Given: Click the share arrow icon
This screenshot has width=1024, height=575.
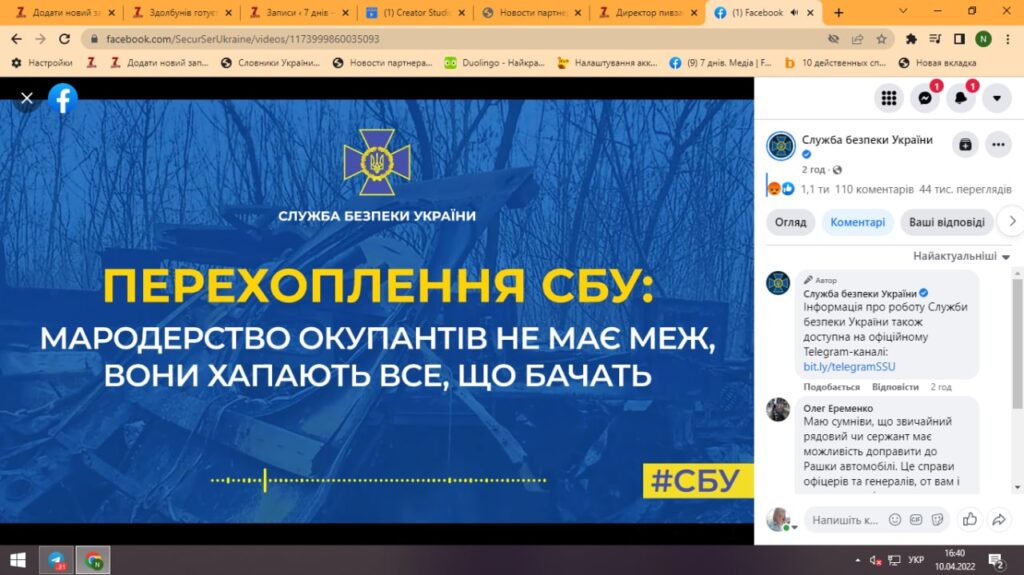Looking at the screenshot, I should 998,519.
